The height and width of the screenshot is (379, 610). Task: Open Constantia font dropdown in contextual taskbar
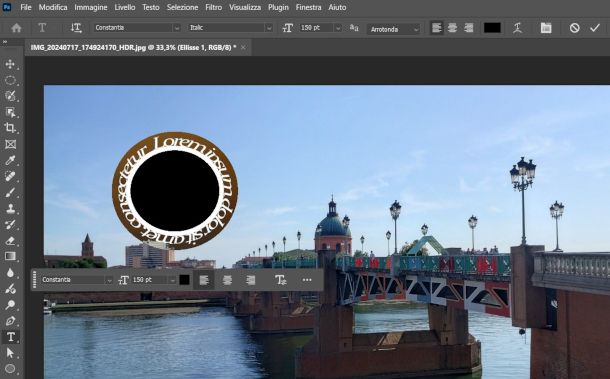point(109,280)
